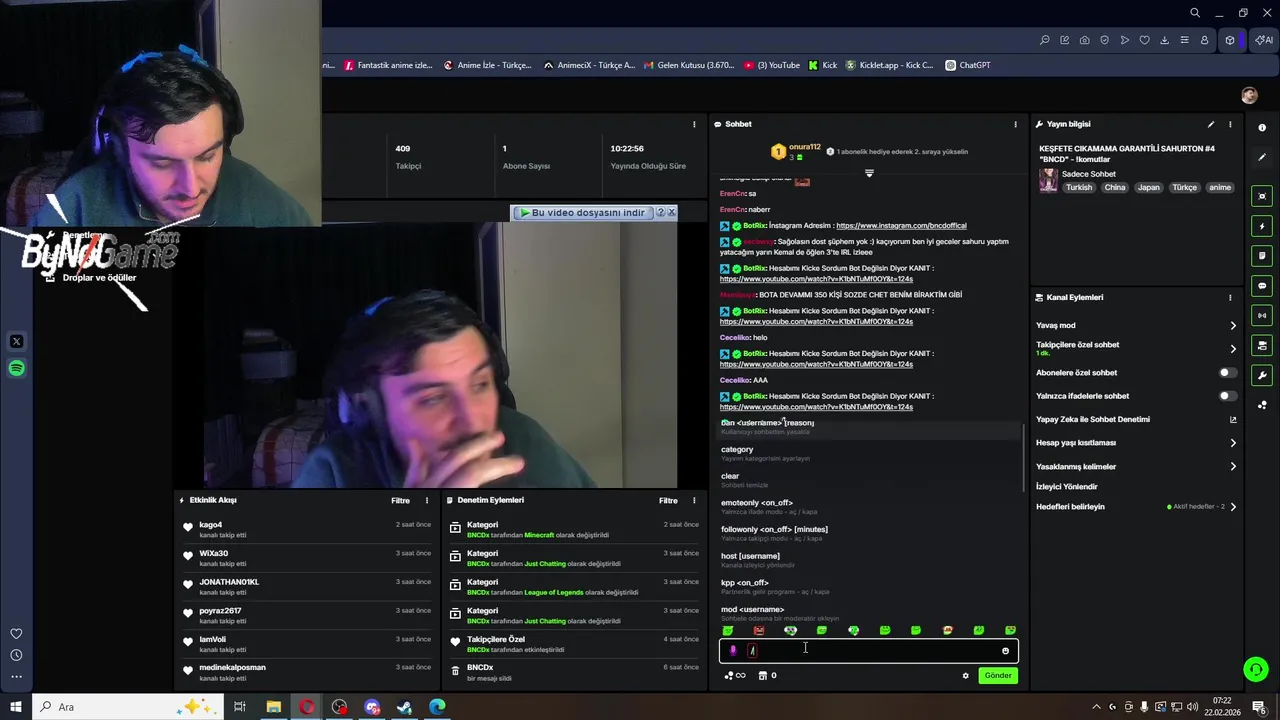This screenshot has width=1280, height=720.
Task: Close the video download overlay bar
Action: coord(672,212)
